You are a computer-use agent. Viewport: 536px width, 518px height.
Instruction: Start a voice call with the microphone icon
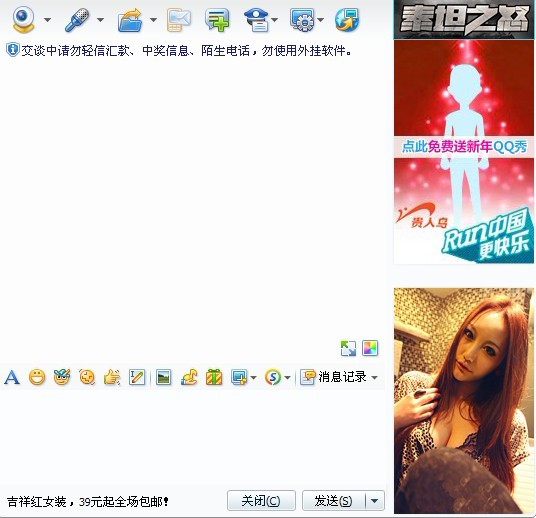point(77,20)
